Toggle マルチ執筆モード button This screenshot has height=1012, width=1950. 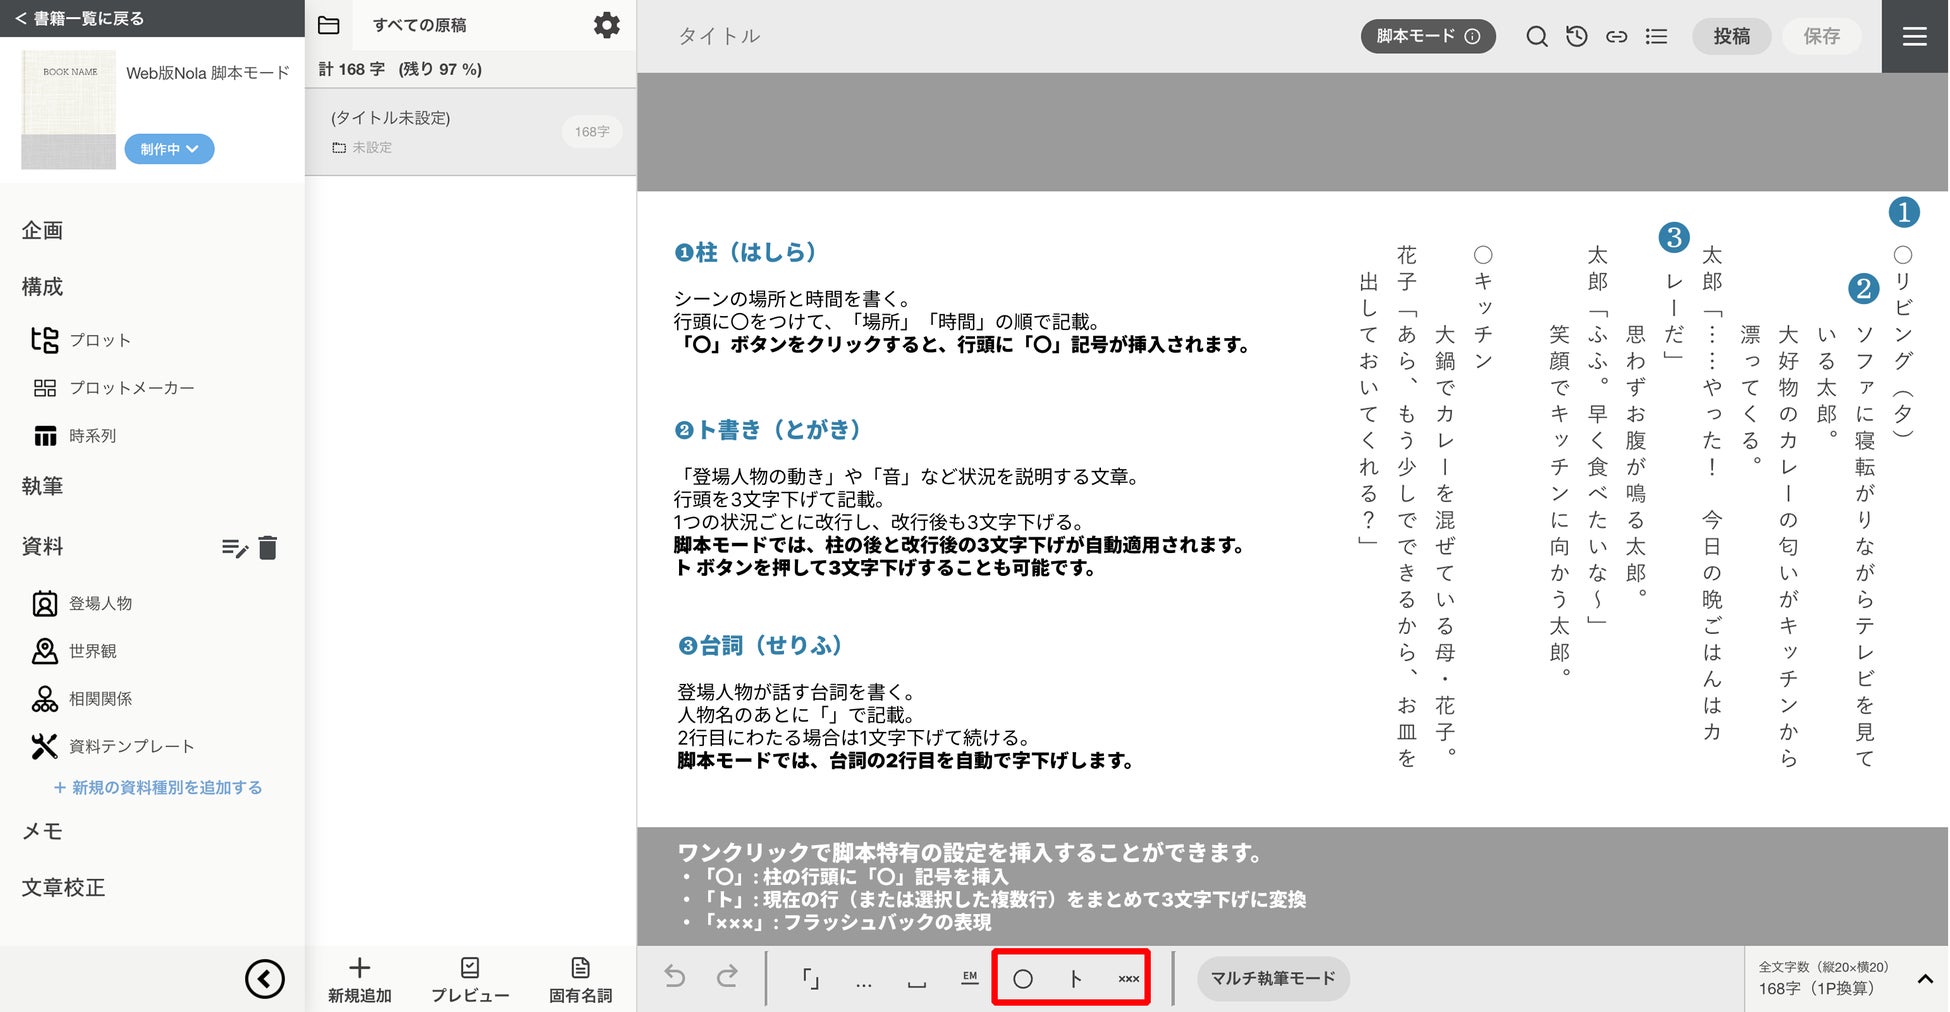(x=1273, y=978)
